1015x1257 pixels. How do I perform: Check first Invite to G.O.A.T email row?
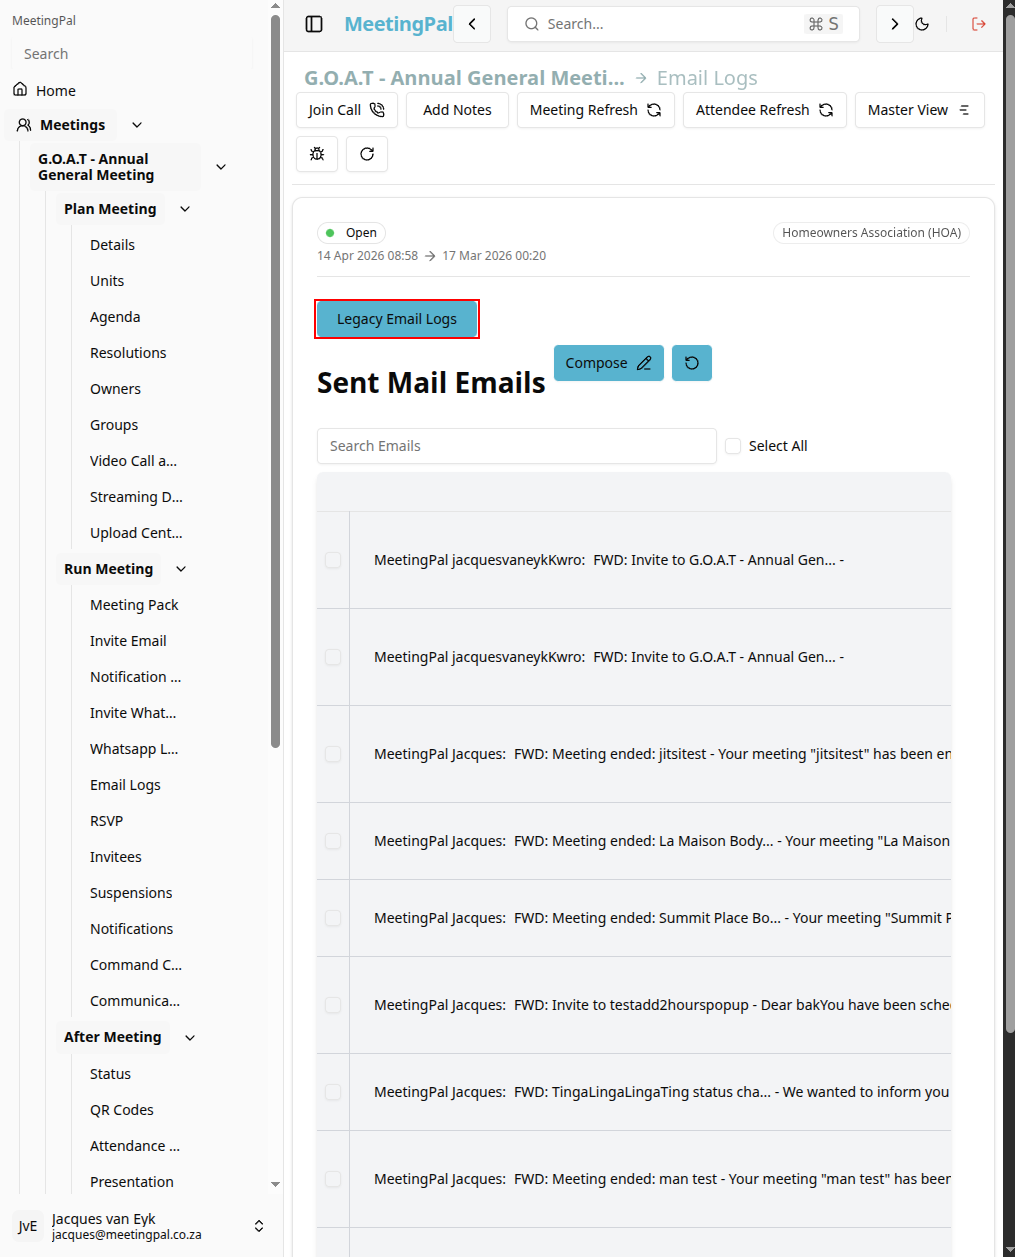click(x=333, y=560)
